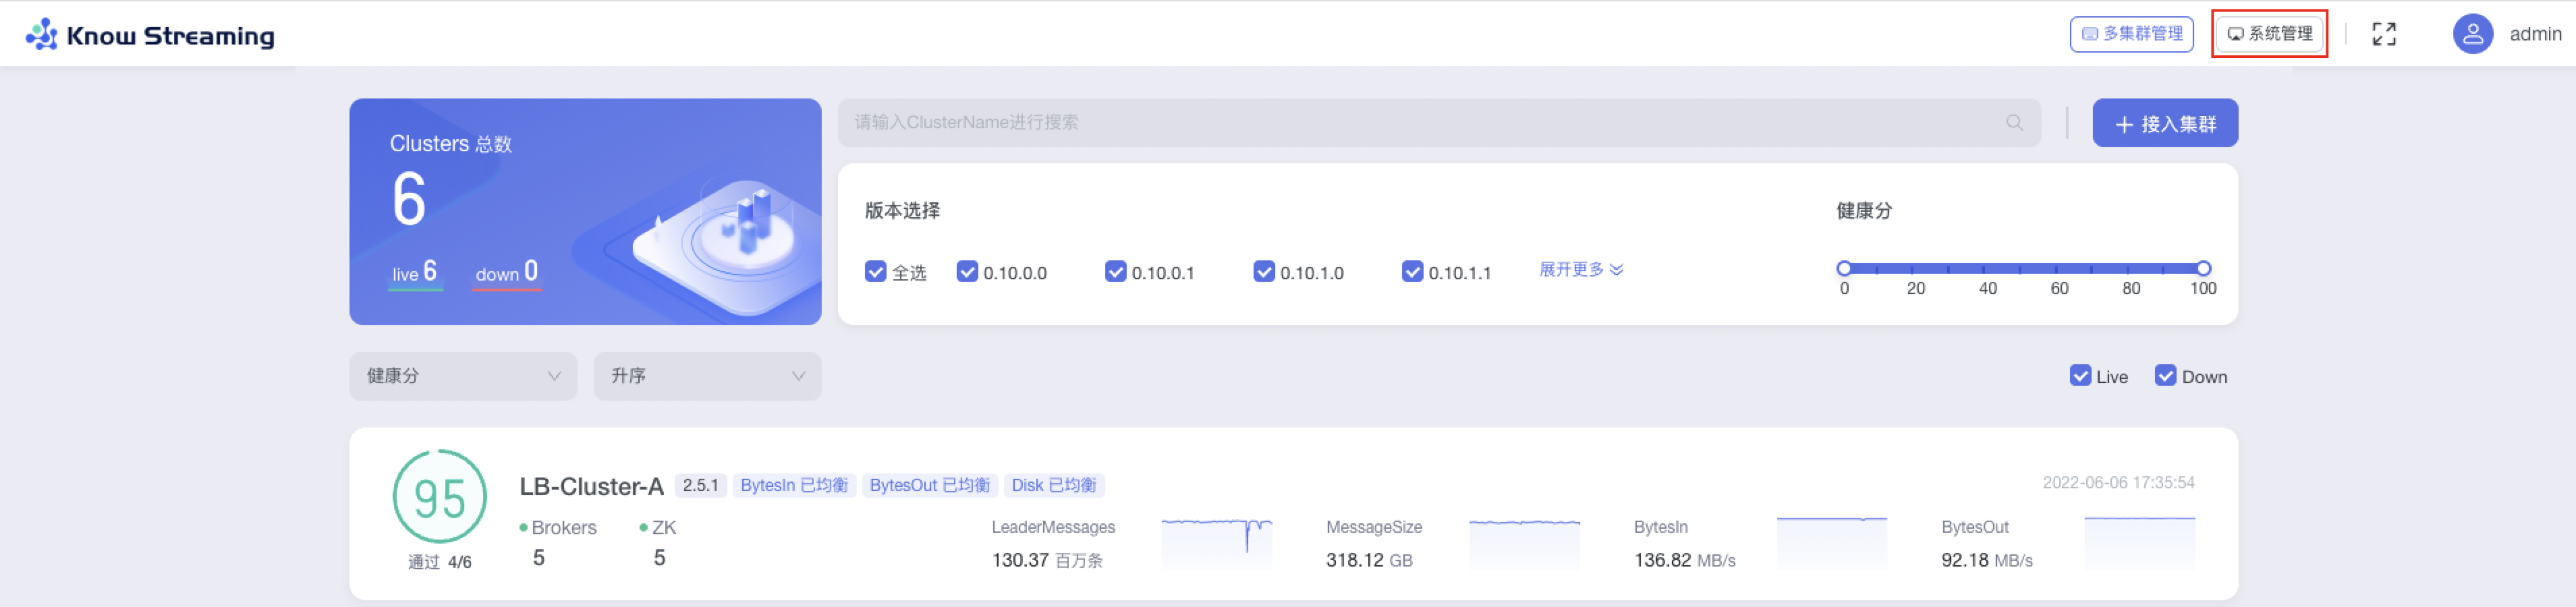Viewport: 2576px width, 607px height.
Task: Toggle the 0.10.0.1 version checkbox
Action: 1115,272
